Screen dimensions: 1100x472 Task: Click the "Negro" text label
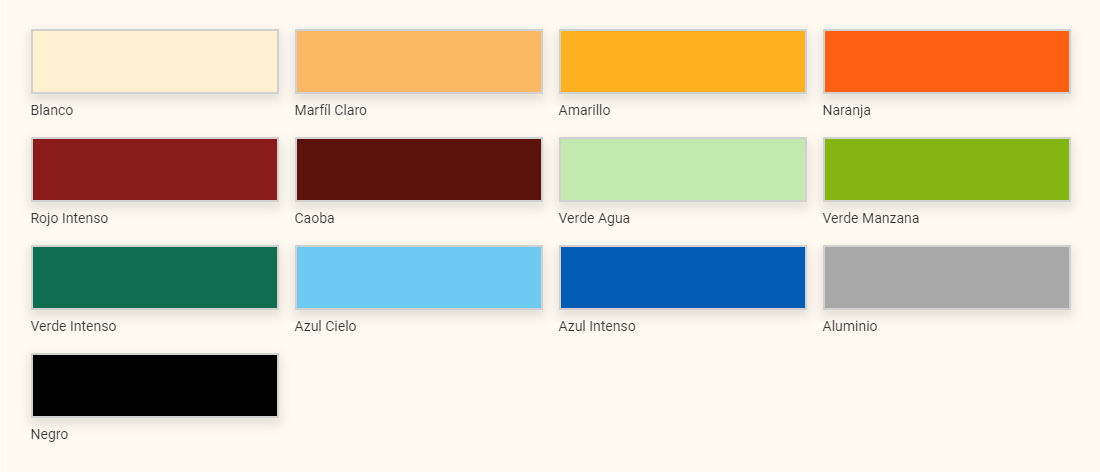(x=49, y=434)
